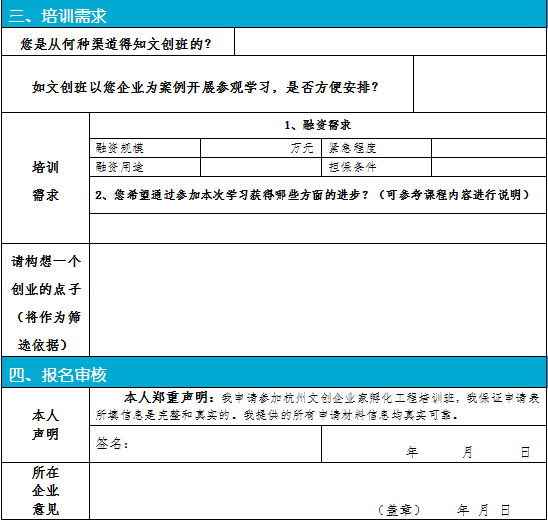Click the 年 月 日 date cell beside 签名

434,444
